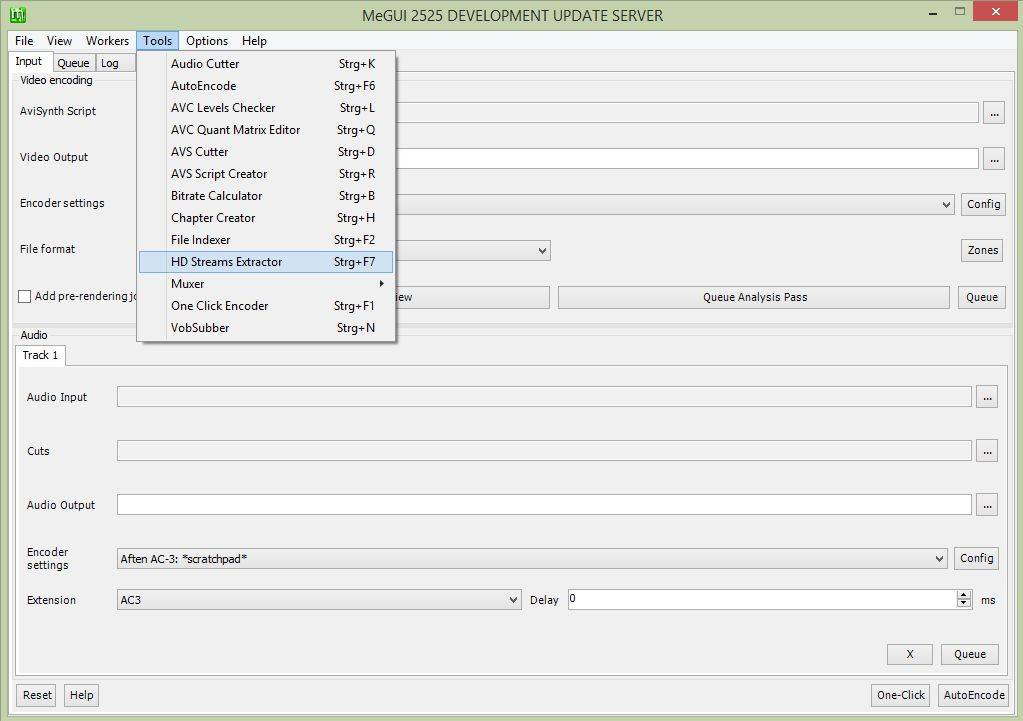The width and height of the screenshot is (1023, 721).
Task: Click the Cuts field
Action: click(x=544, y=451)
